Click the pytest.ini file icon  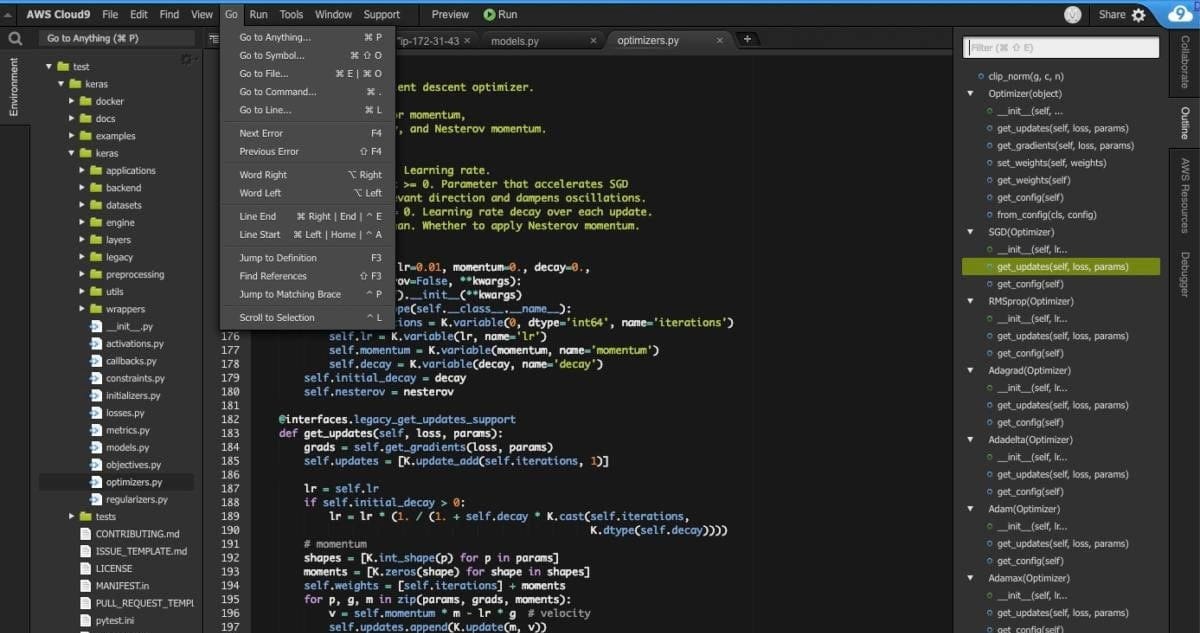click(x=85, y=620)
